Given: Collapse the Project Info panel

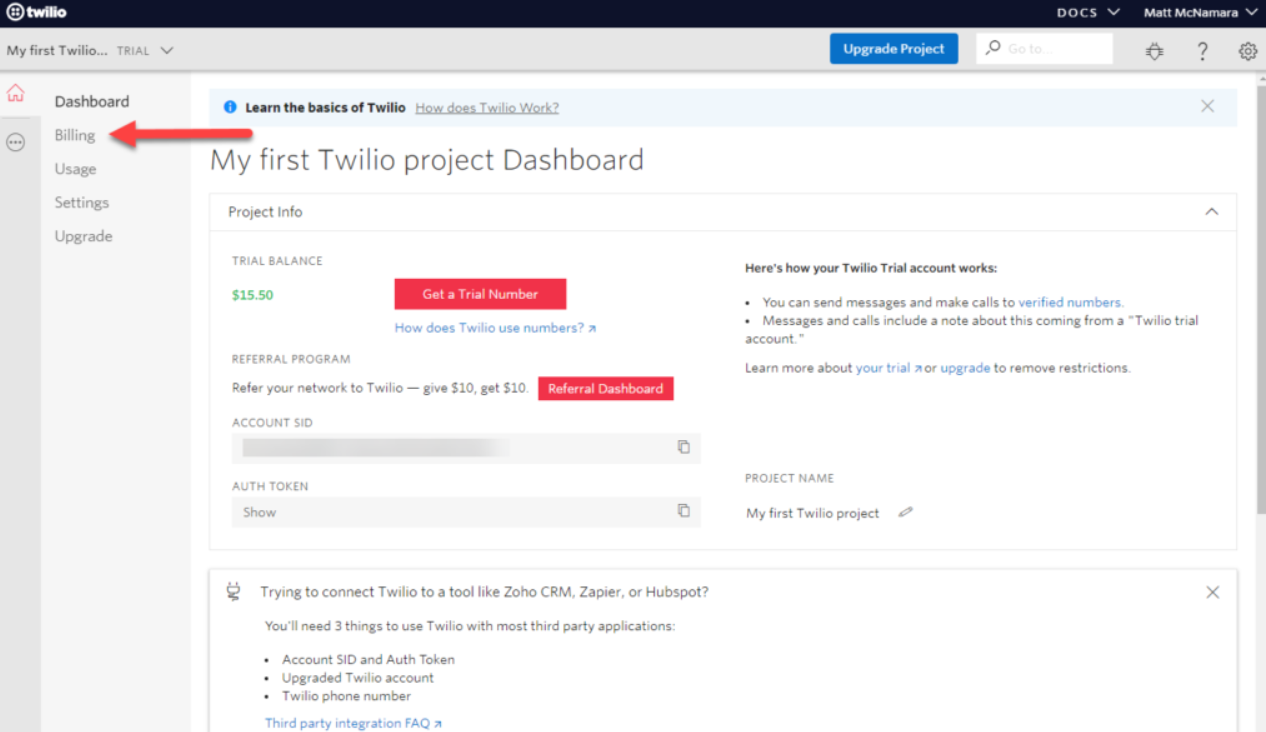Looking at the screenshot, I should pos(1212,212).
